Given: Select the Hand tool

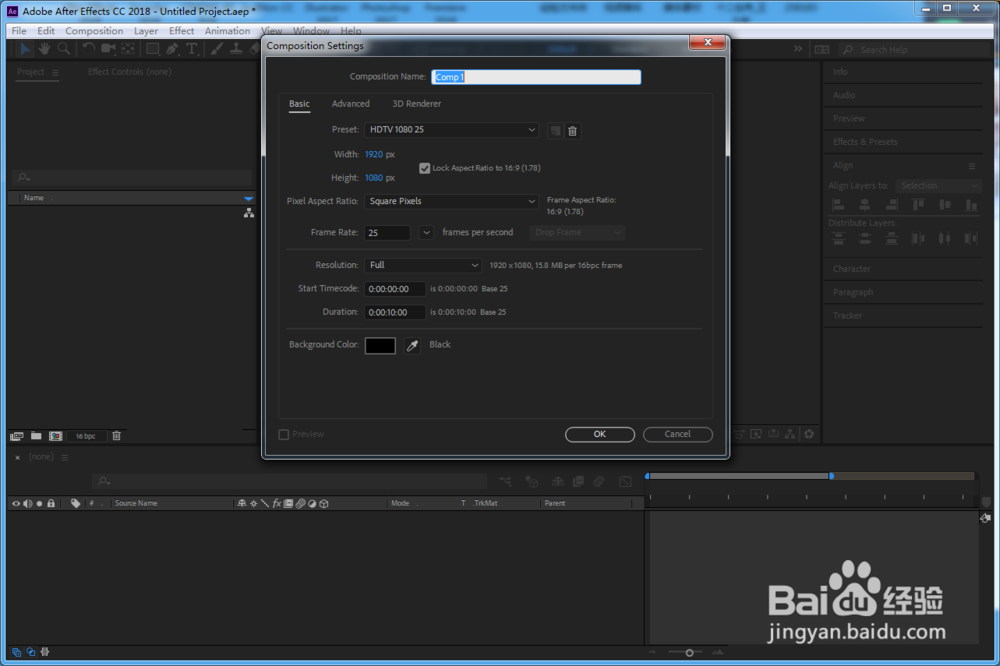Looking at the screenshot, I should pos(44,48).
